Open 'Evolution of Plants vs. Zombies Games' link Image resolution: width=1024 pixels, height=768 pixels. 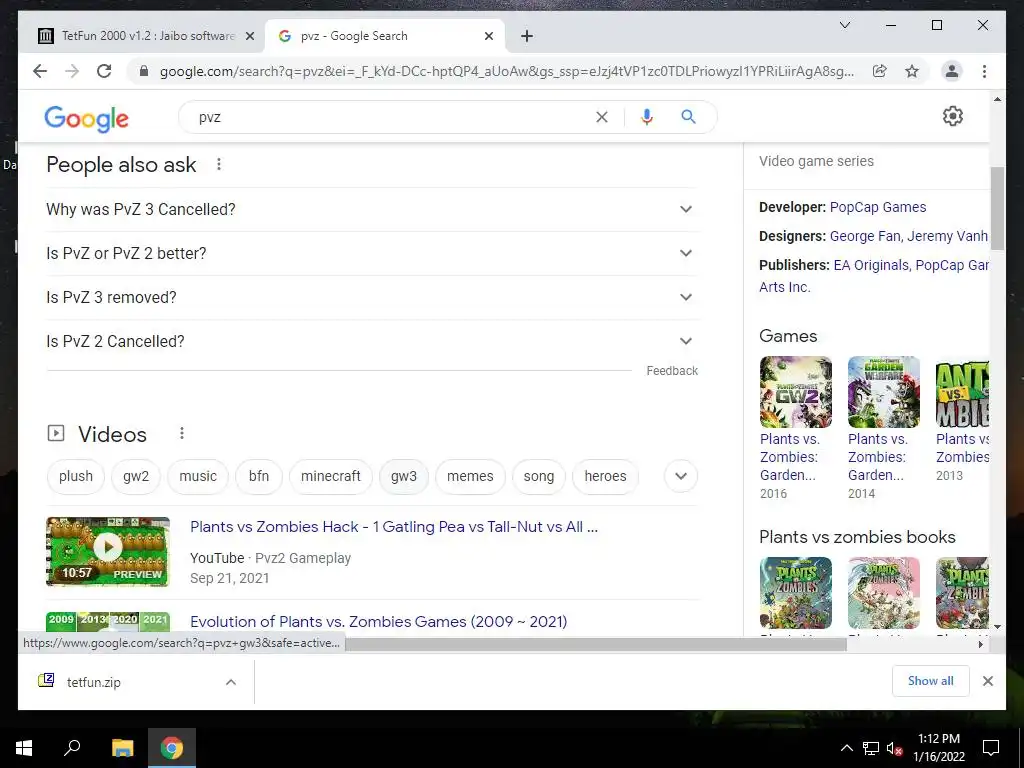pyautogui.click(x=379, y=622)
